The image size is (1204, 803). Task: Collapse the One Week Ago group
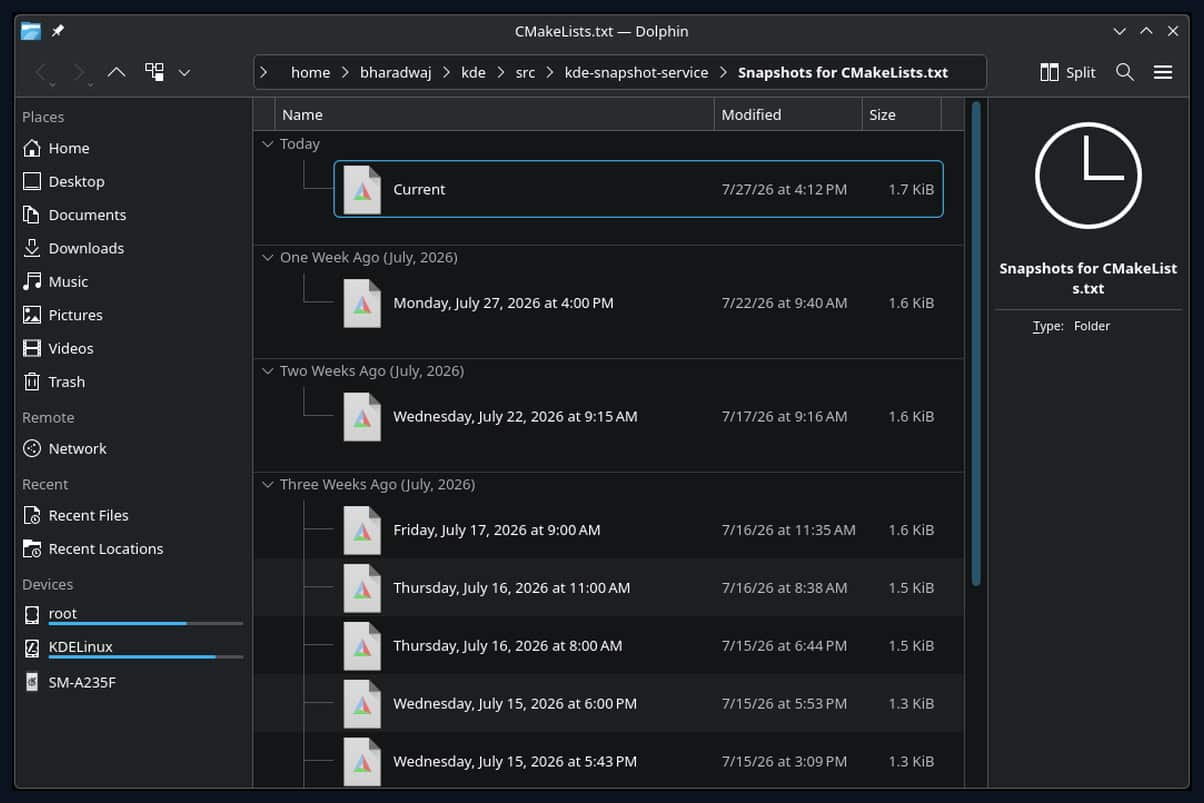267,257
